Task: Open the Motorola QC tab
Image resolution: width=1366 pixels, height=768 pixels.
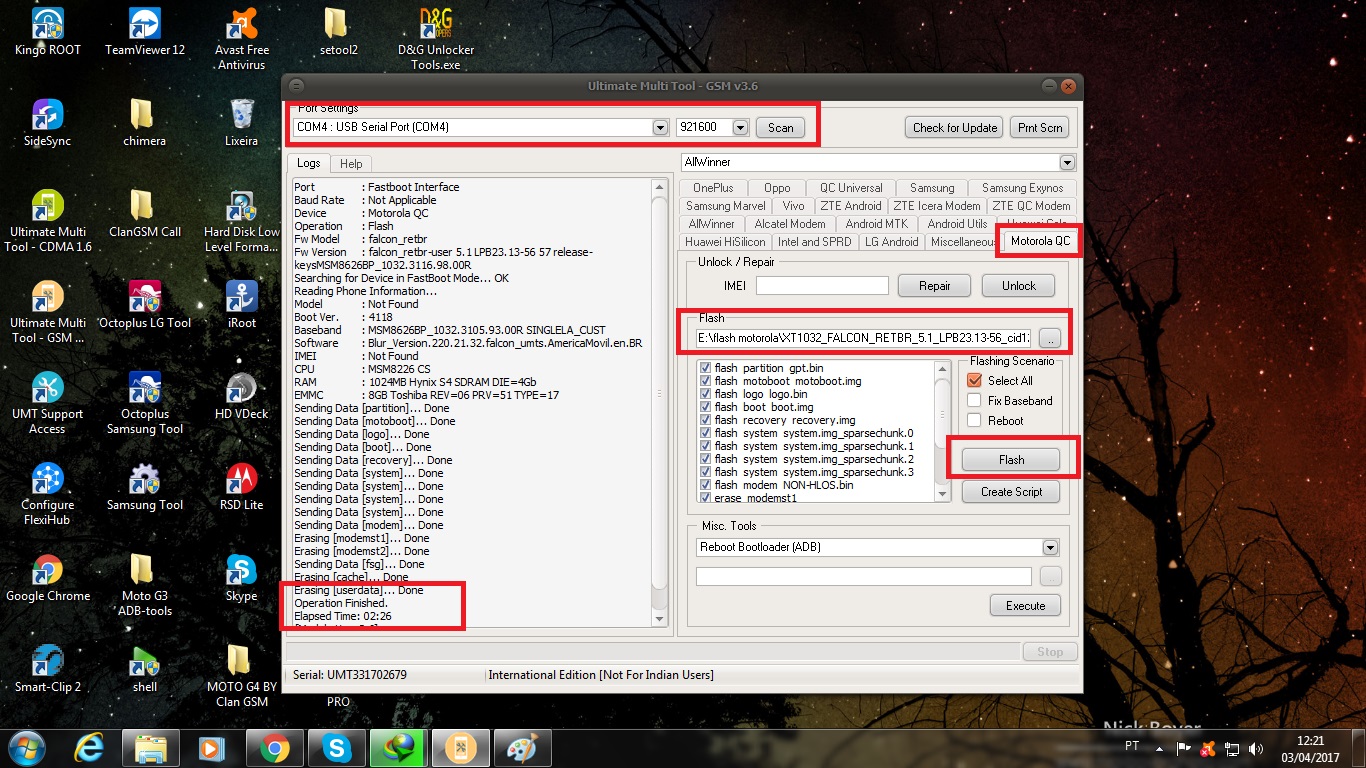Action: [x=1040, y=241]
